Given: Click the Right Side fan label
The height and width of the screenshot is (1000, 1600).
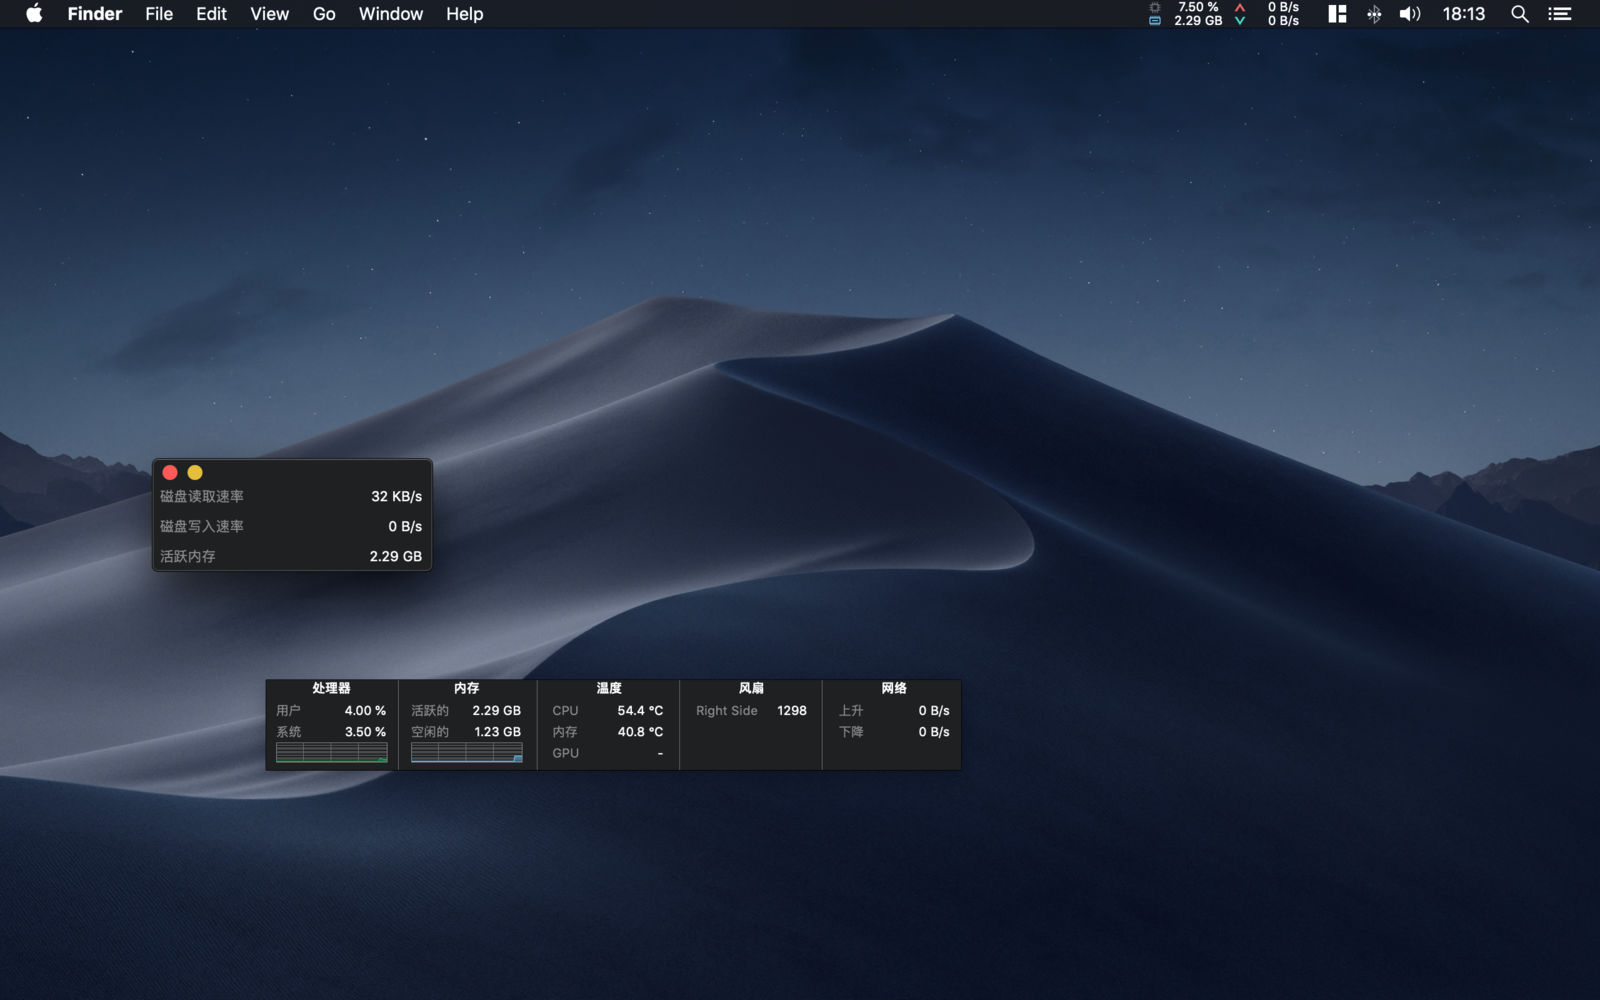Looking at the screenshot, I should pos(727,710).
